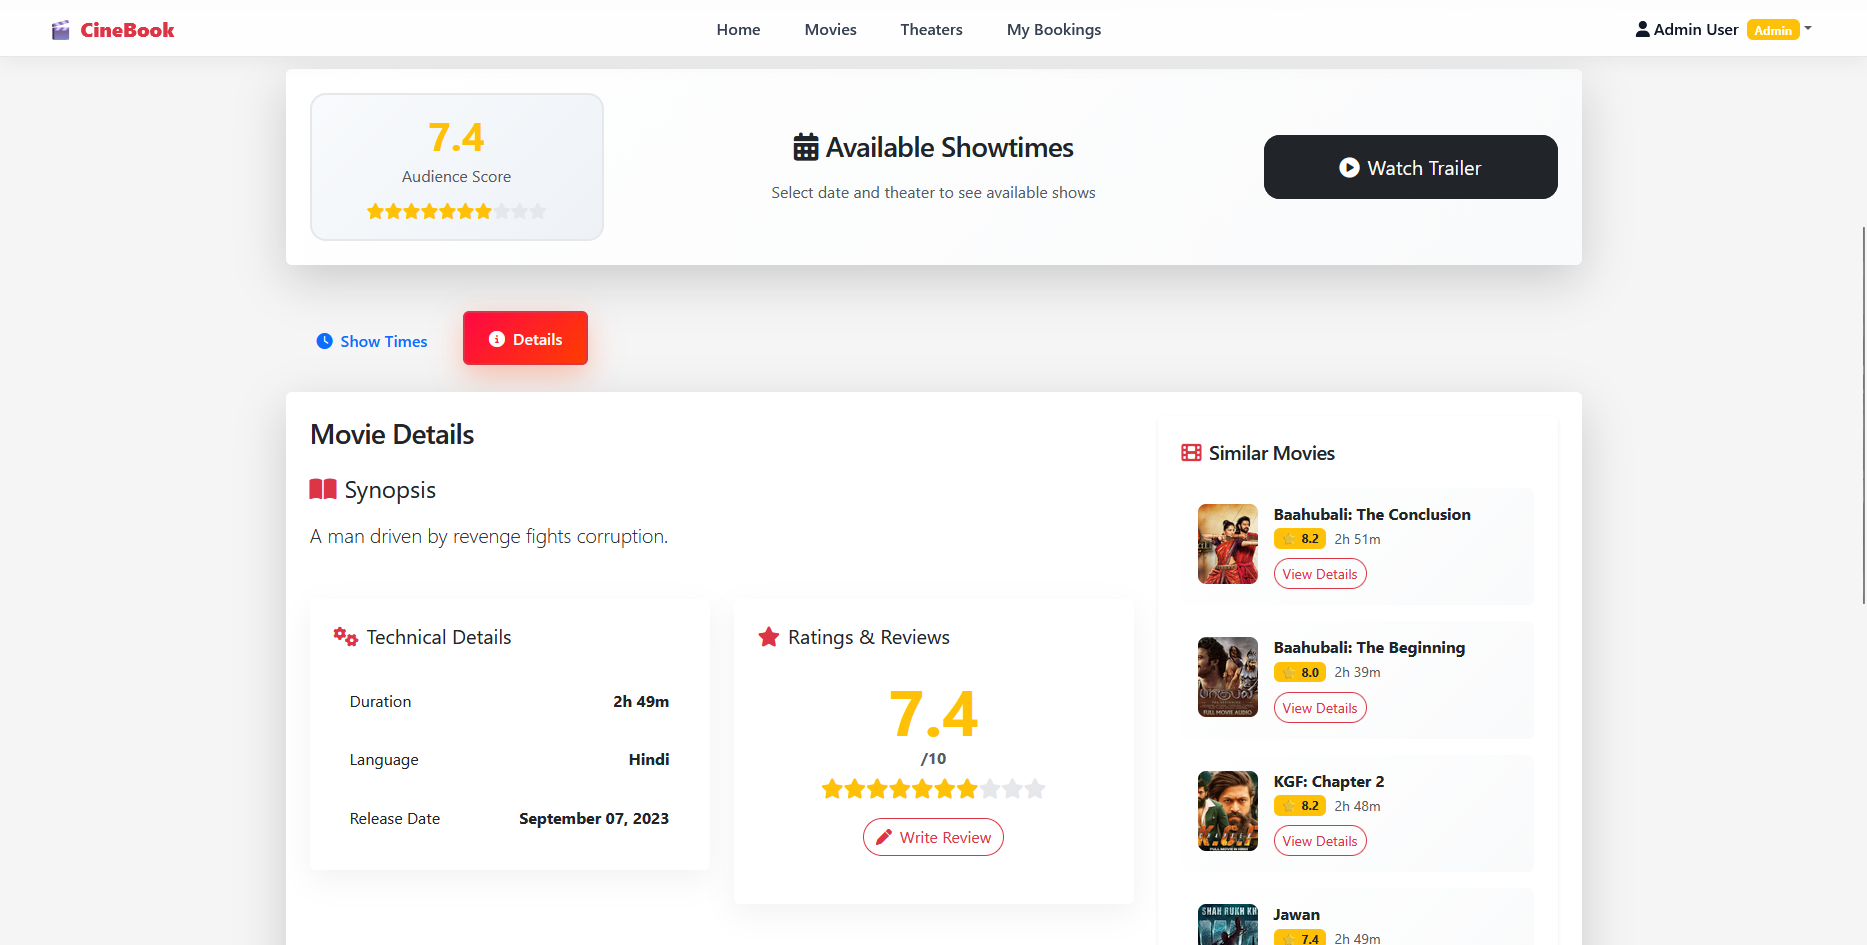1867x945 pixels.
Task: Navigate to Theaters in the navbar
Action: 931,30
